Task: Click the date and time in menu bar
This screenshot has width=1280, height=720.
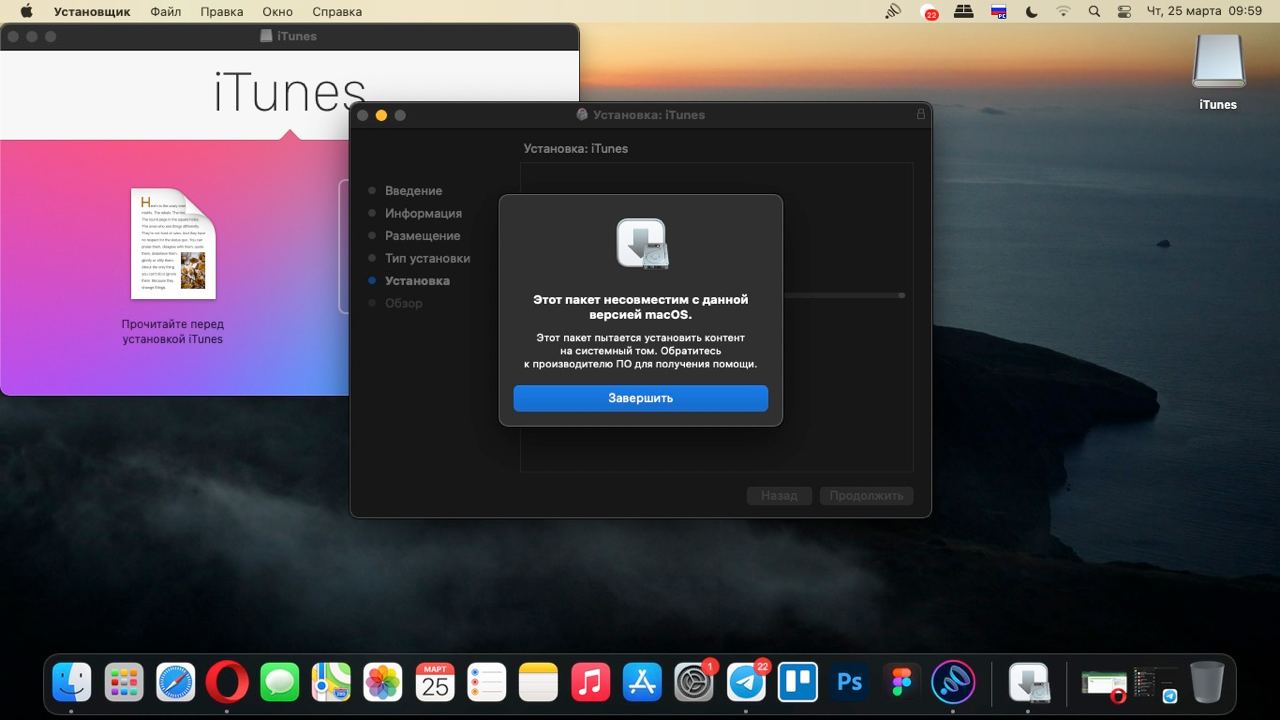Action: coord(1204,12)
